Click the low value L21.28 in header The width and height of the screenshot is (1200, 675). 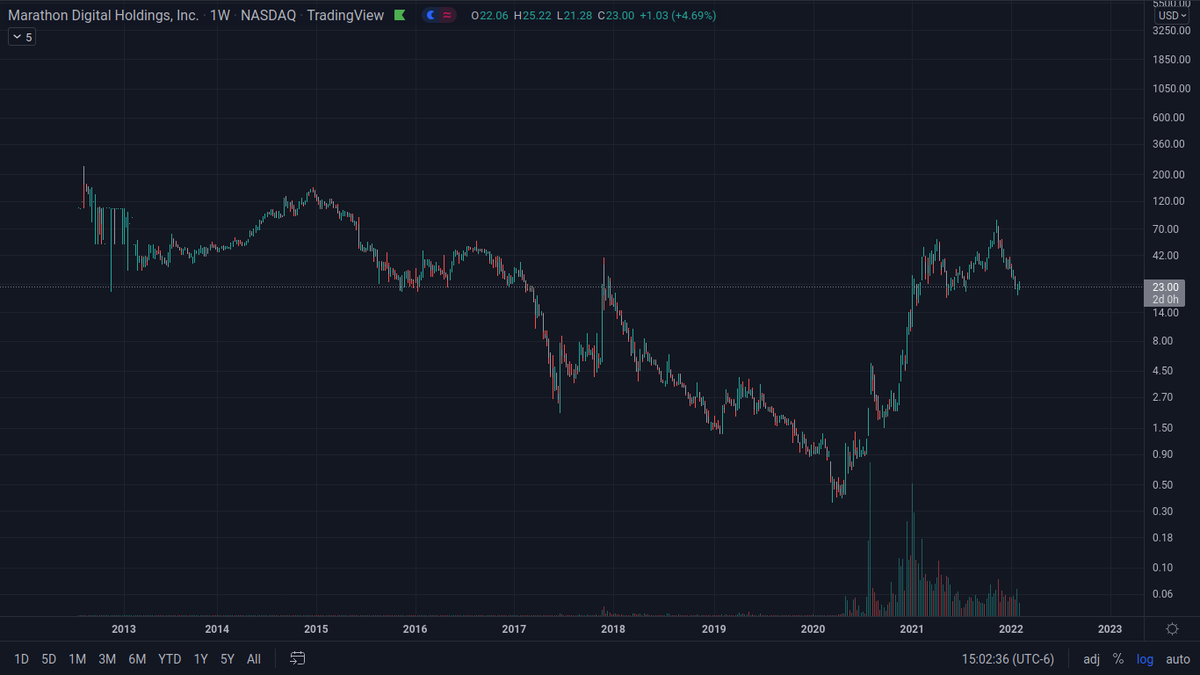(x=576, y=16)
